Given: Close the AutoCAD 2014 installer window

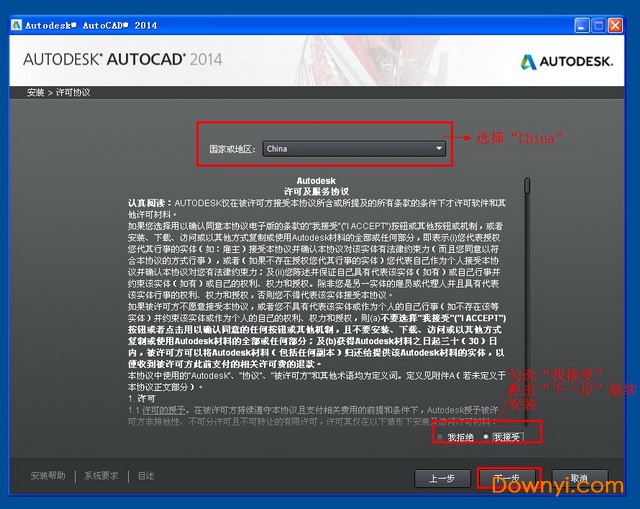Looking at the screenshot, I should [619, 23].
